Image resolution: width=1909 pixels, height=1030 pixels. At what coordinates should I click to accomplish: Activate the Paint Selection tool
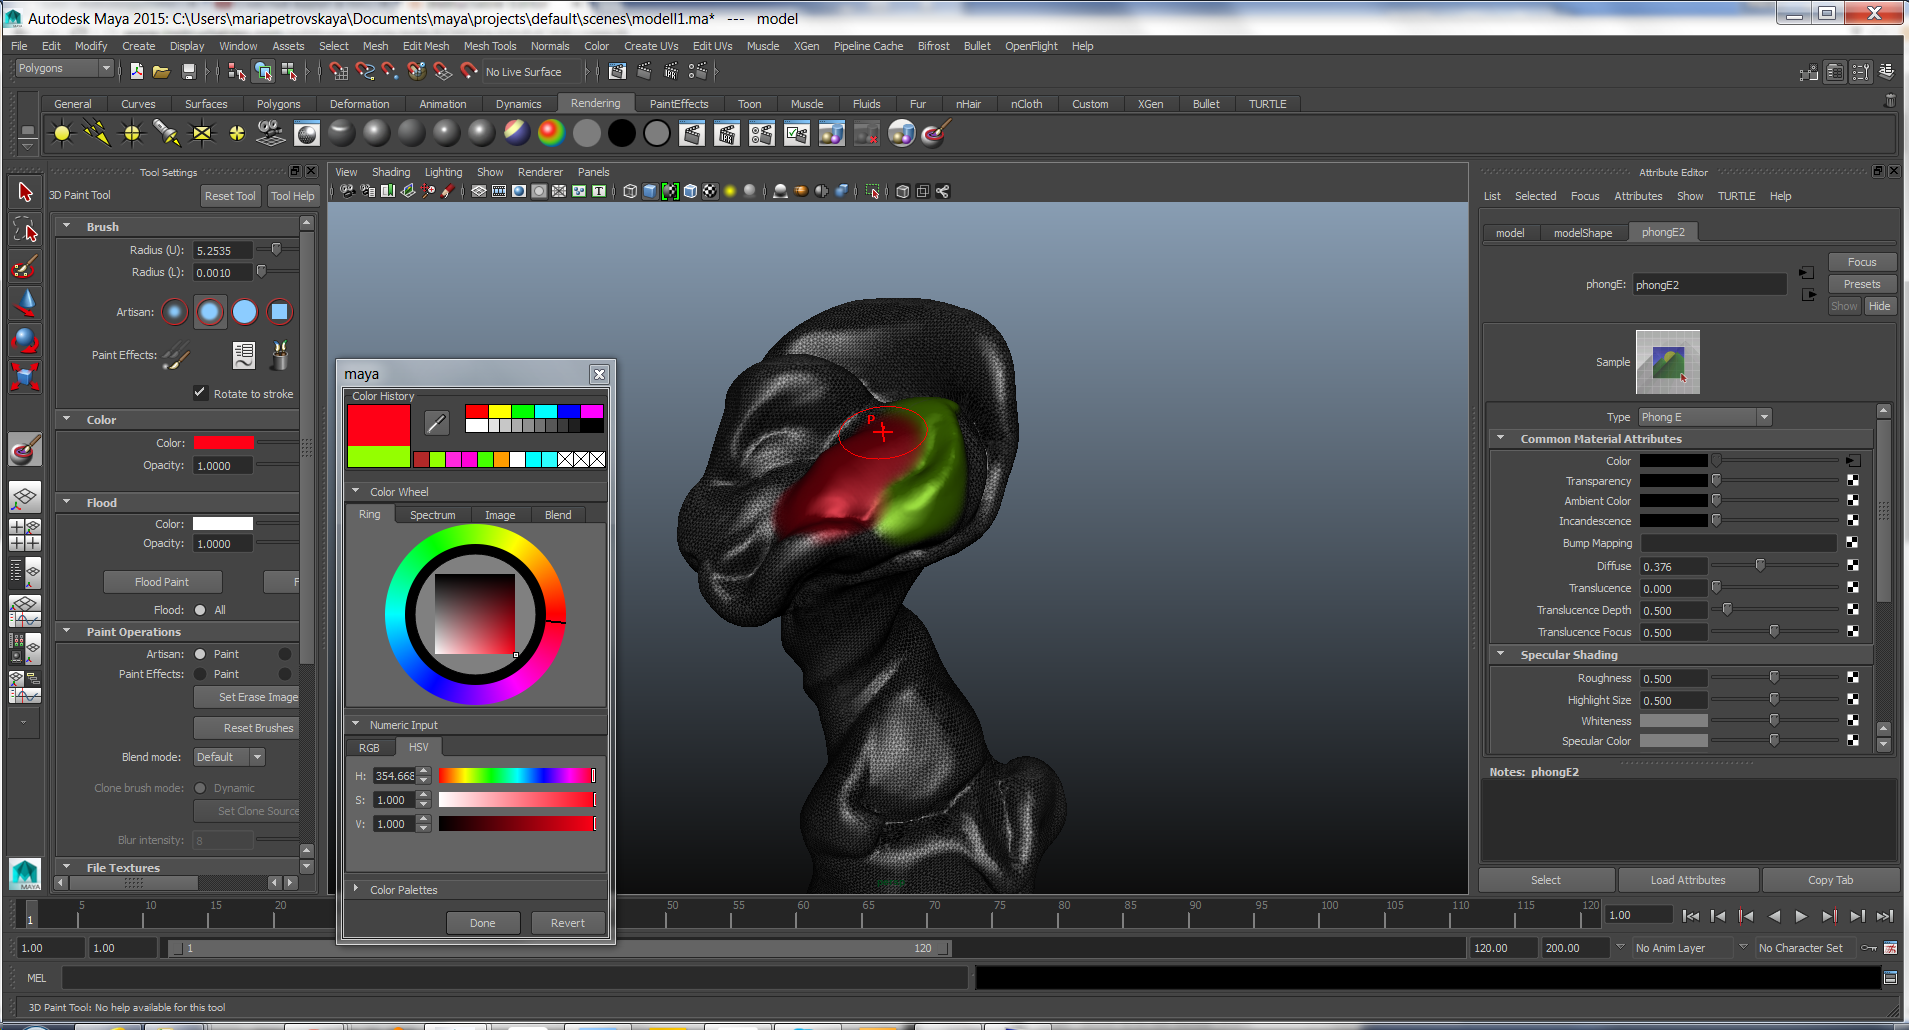point(25,267)
